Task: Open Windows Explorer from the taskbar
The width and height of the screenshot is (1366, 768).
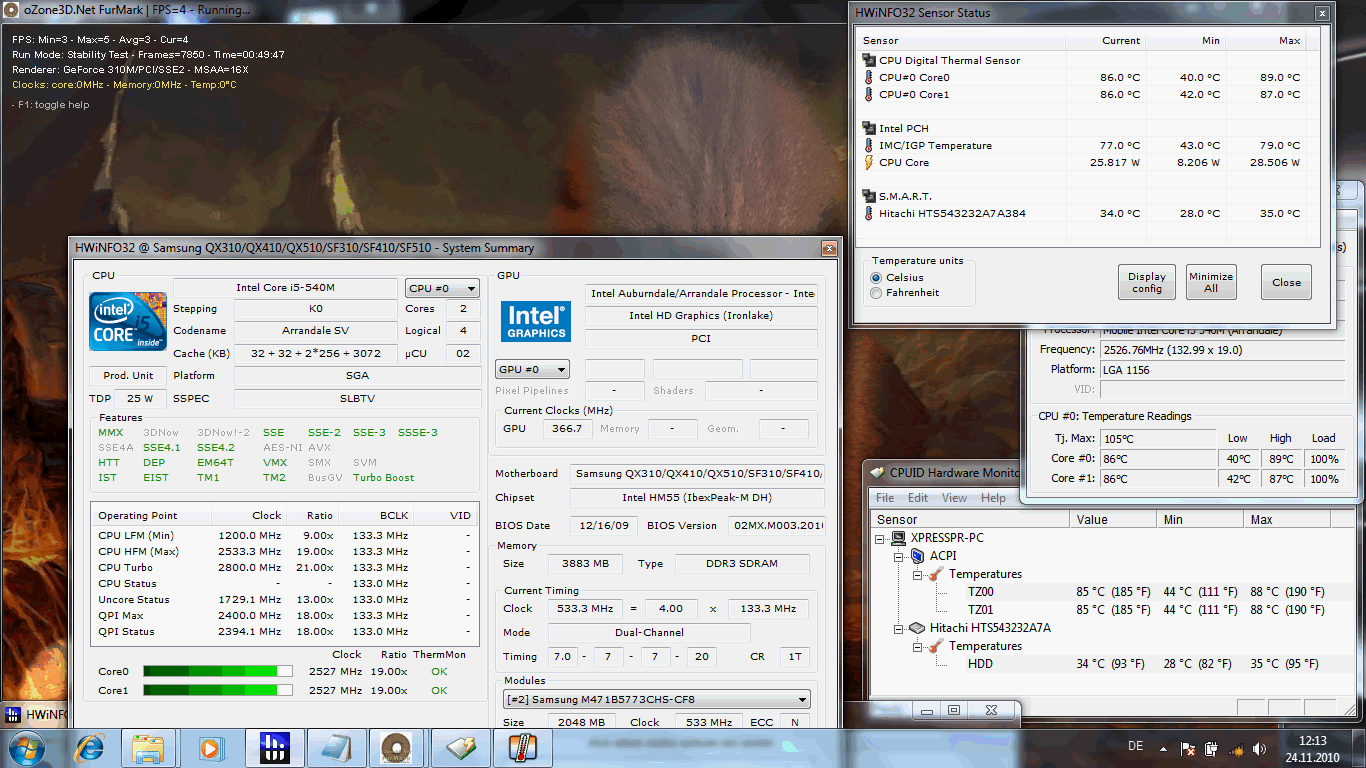Action: (x=148, y=748)
